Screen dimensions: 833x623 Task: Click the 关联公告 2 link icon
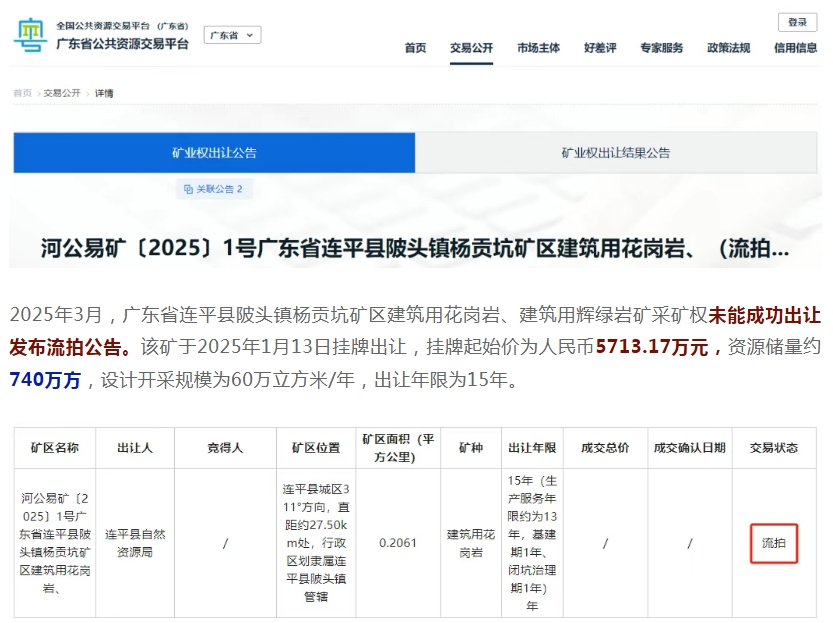pyautogui.click(x=213, y=189)
